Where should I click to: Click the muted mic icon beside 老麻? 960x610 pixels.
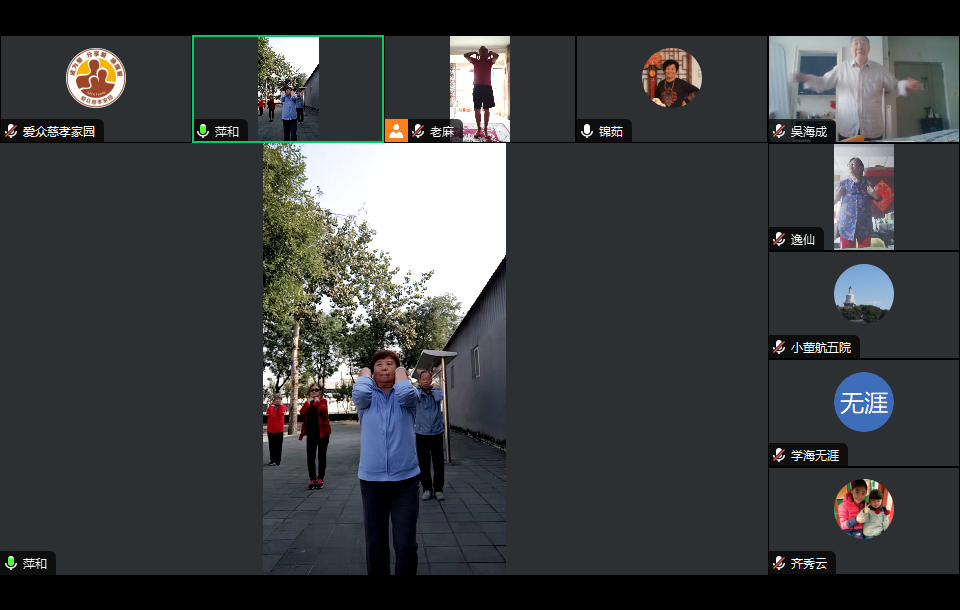pos(418,131)
